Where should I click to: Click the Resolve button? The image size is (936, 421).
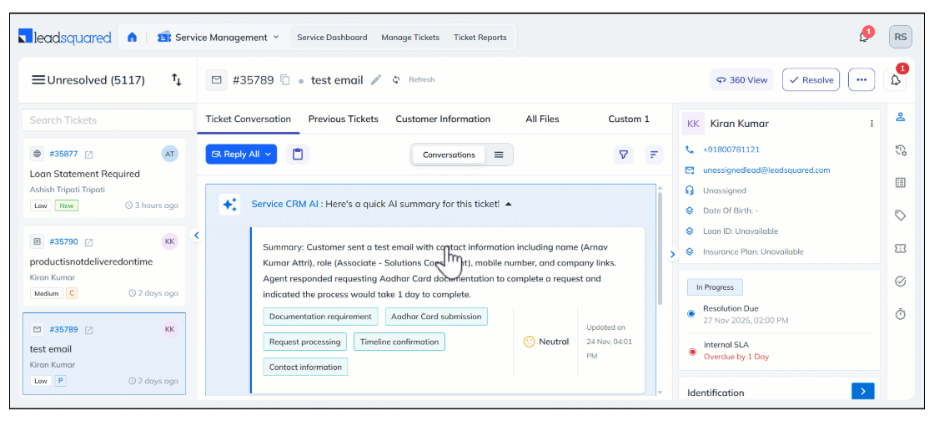(x=810, y=80)
